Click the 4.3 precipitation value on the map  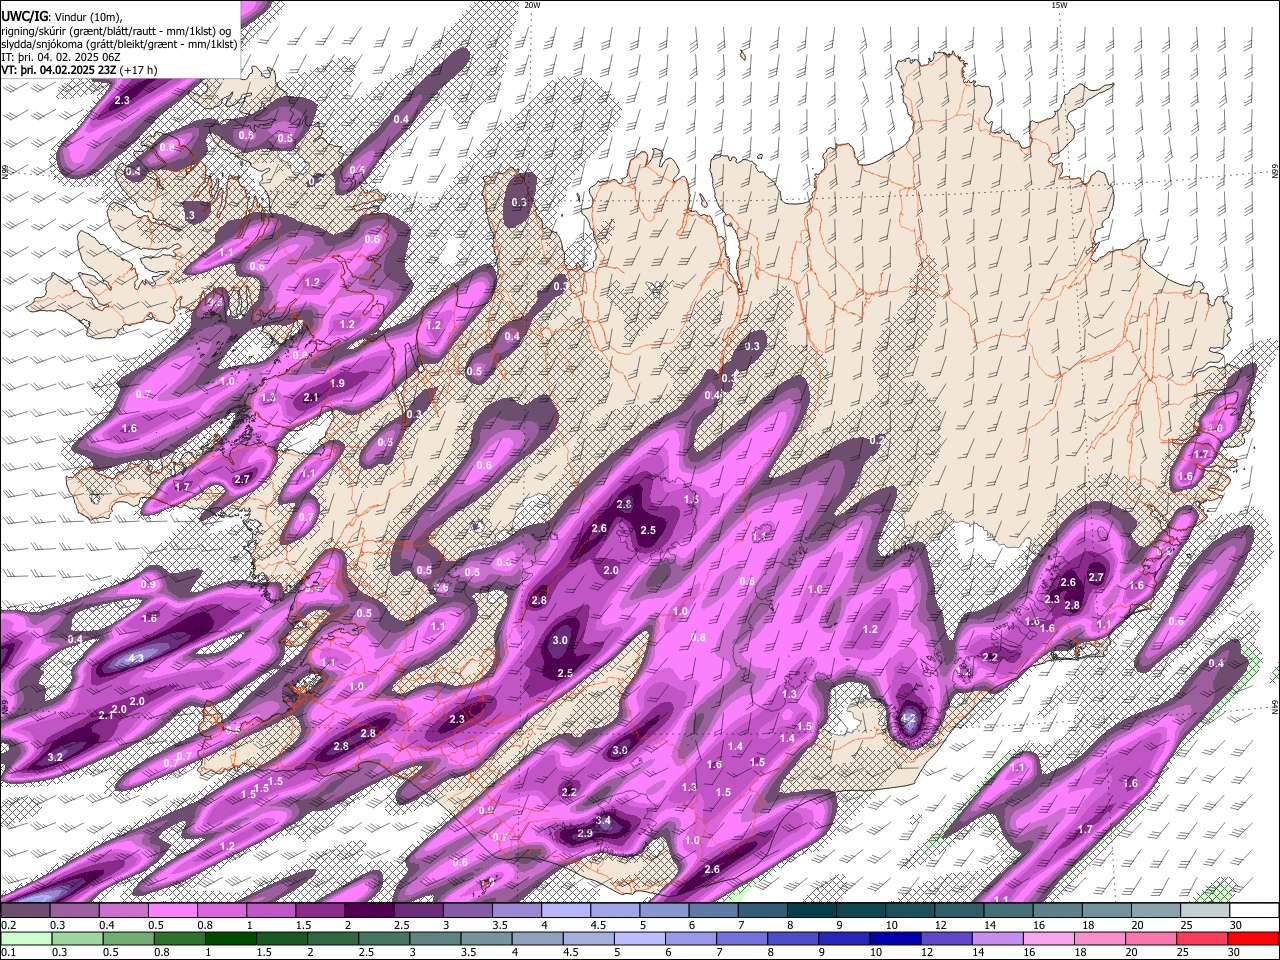(x=137, y=657)
